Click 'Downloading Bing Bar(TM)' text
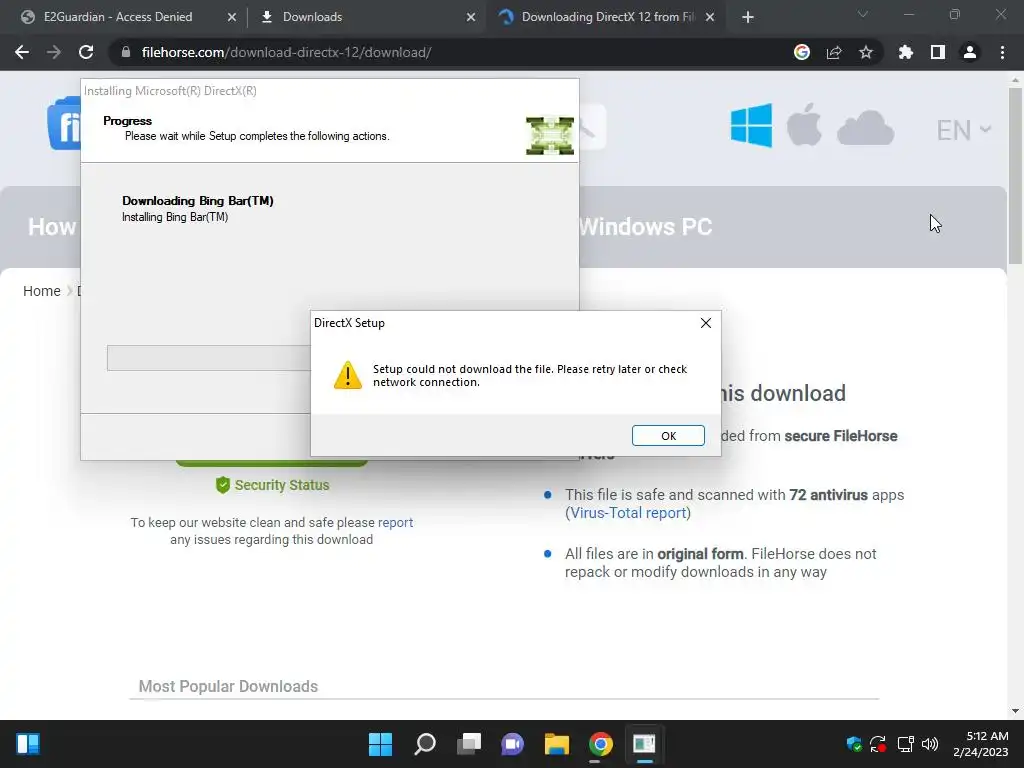1024x768 pixels. click(x=198, y=200)
